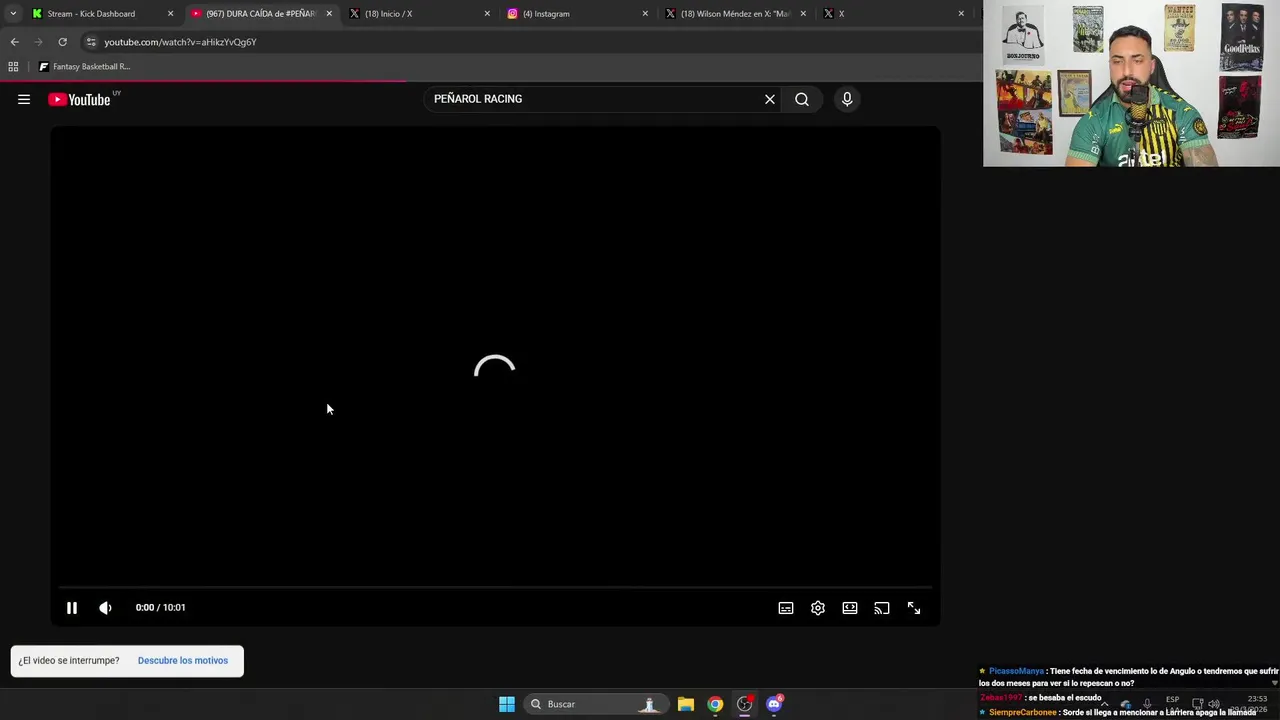Click the video progress bar

(495, 587)
